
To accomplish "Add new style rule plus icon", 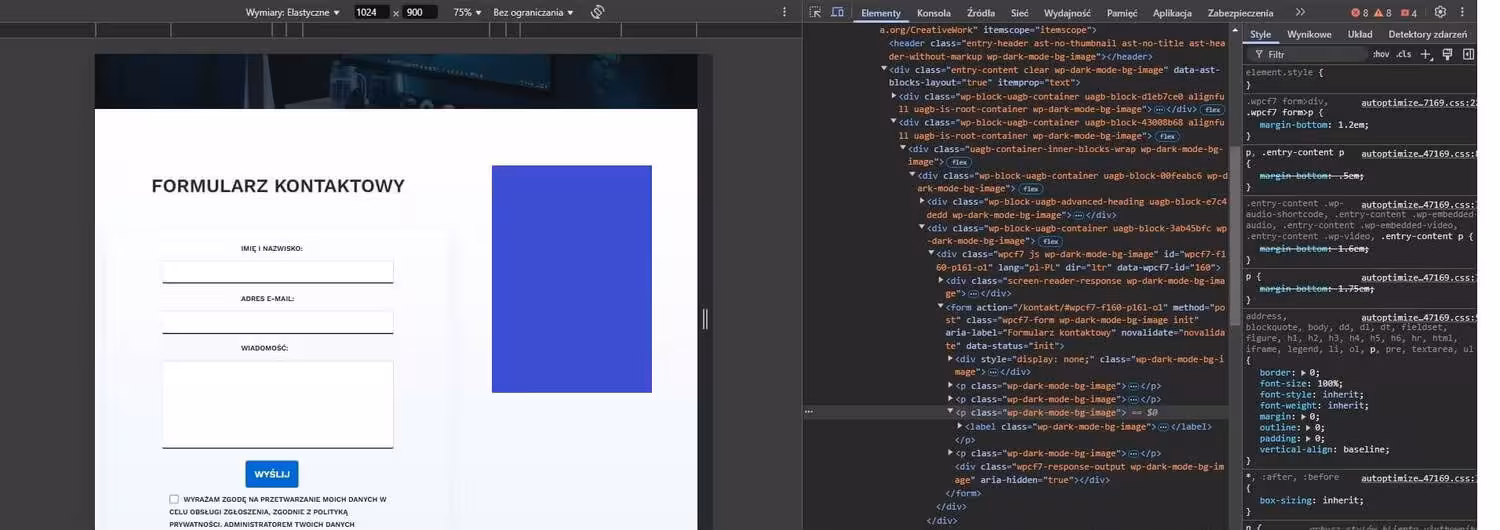I will pyautogui.click(x=1426, y=54).
